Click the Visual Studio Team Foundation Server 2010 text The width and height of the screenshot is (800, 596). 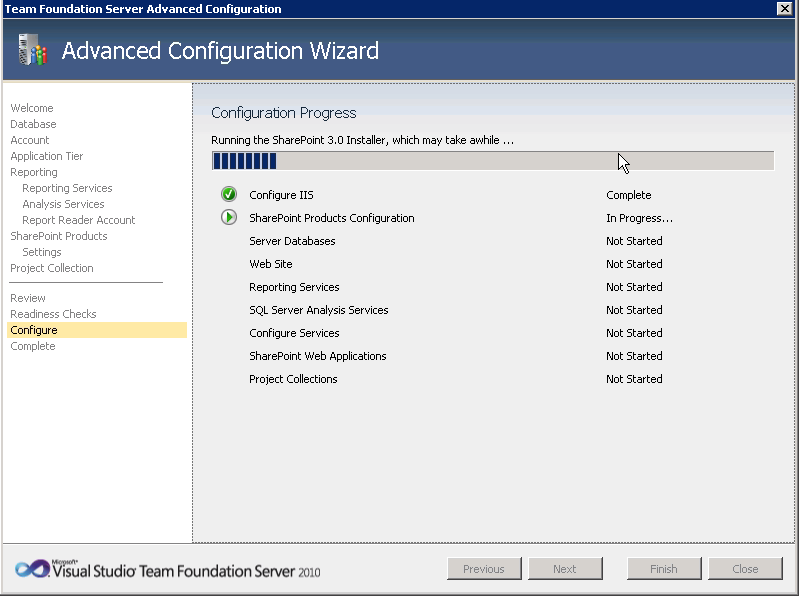(x=186, y=570)
